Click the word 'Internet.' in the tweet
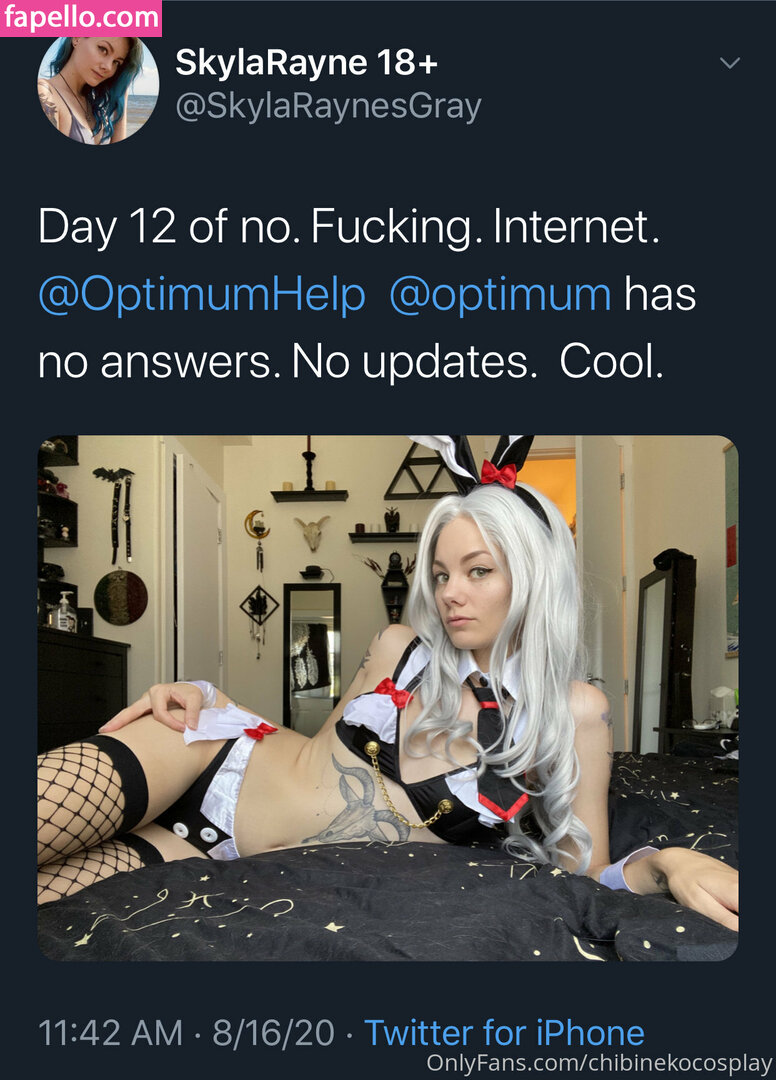Screen dimensions: 776x1080 [576, 227]
